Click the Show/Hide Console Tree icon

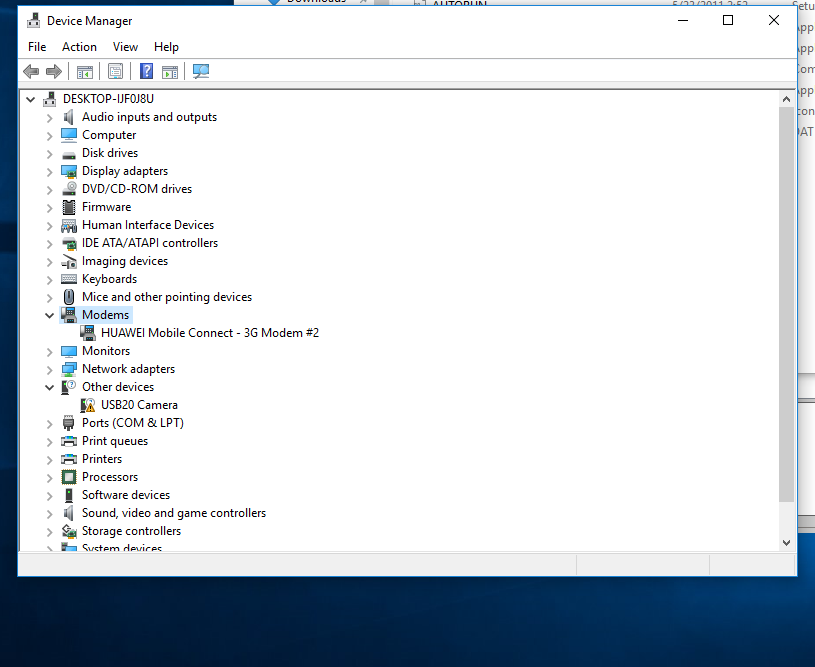[x=85, y=71]
